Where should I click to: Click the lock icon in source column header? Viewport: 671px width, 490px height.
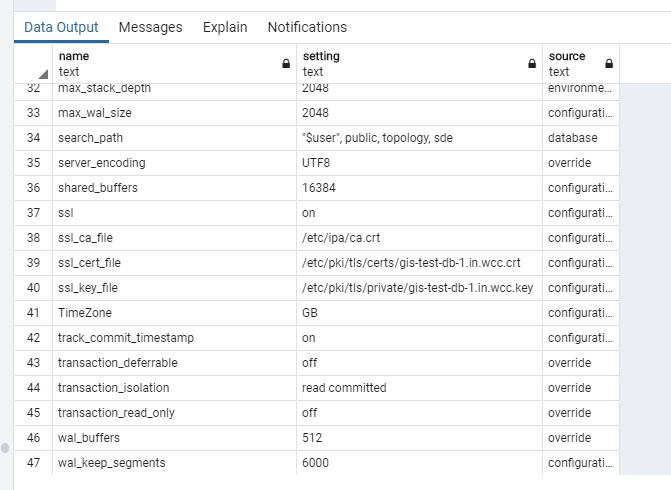(609, 63)
